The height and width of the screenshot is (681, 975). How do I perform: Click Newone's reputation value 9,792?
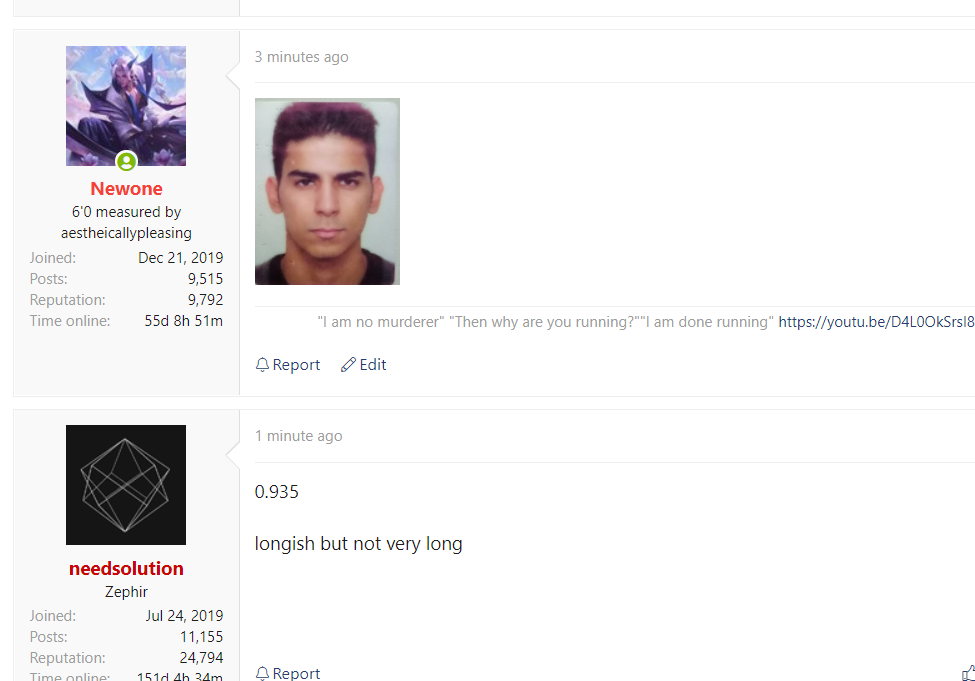[x=205, y=300]
